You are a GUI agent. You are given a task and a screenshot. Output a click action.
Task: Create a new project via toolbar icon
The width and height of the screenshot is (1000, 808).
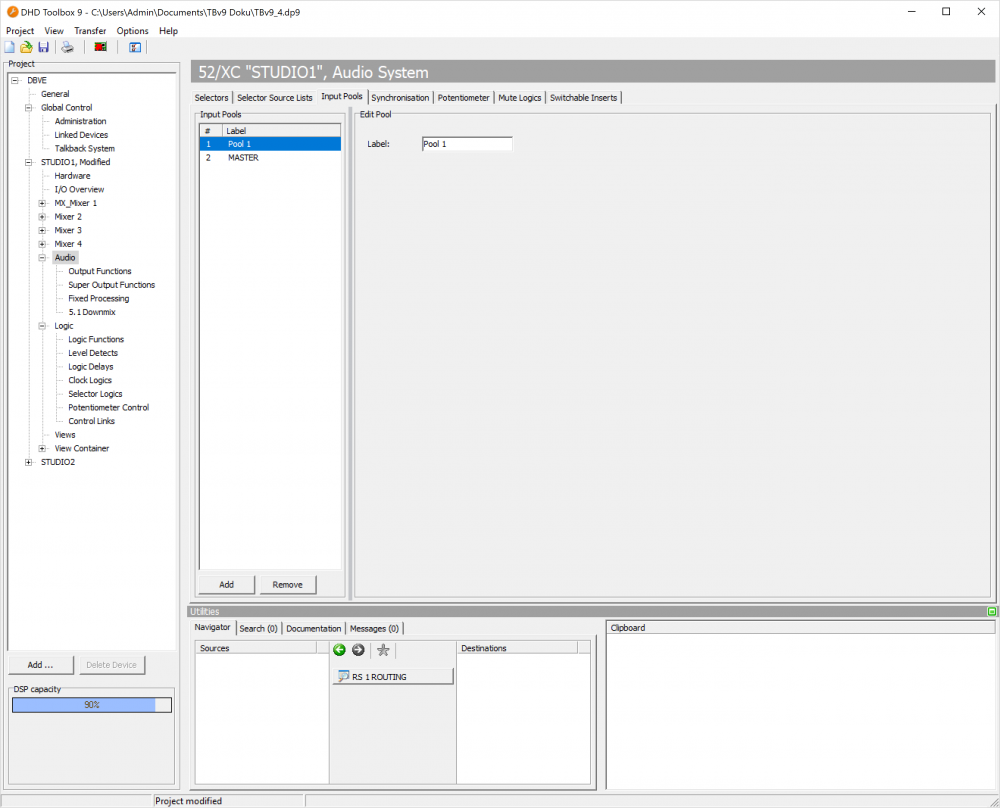coord(9,46)
